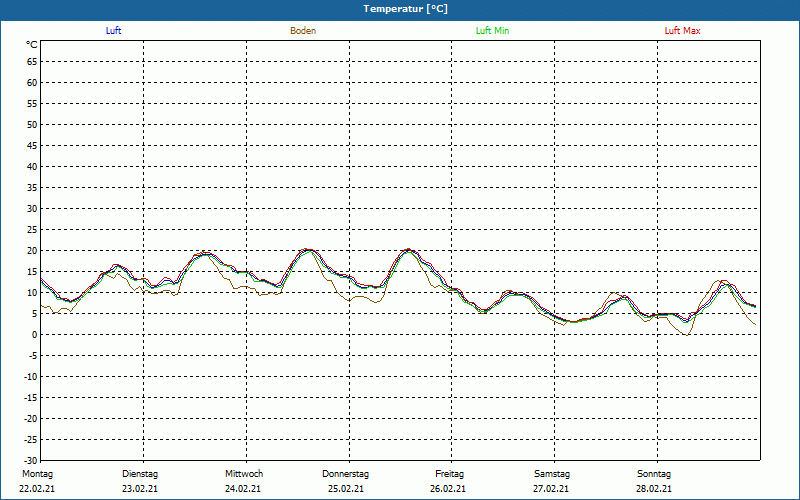Click the 65 value on the temperature axis
The width and height of the screenshot is (800, 500).
pos(32,62)
